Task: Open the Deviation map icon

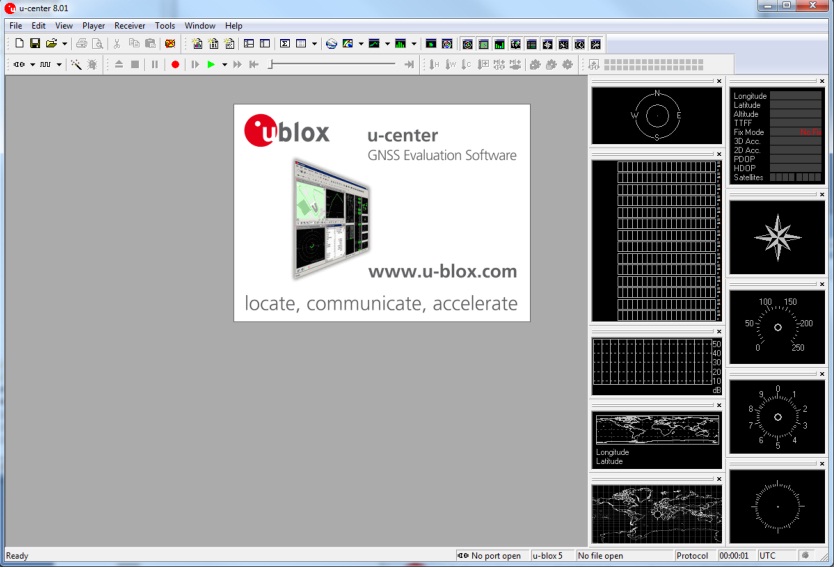Action: point(431,44)
